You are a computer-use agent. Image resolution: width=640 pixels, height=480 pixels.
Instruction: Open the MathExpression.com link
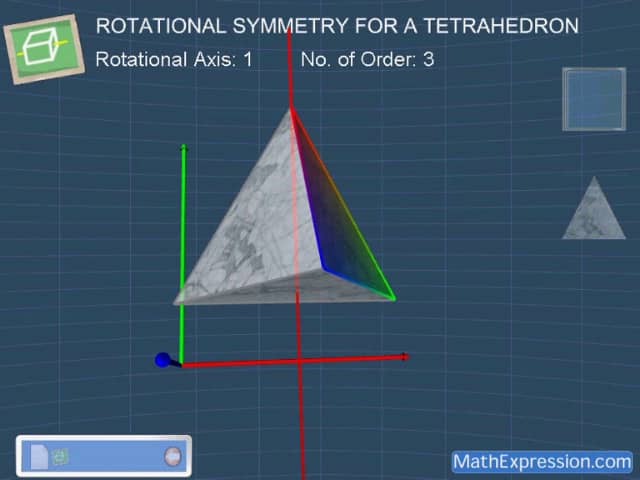[x=542, y=462]
